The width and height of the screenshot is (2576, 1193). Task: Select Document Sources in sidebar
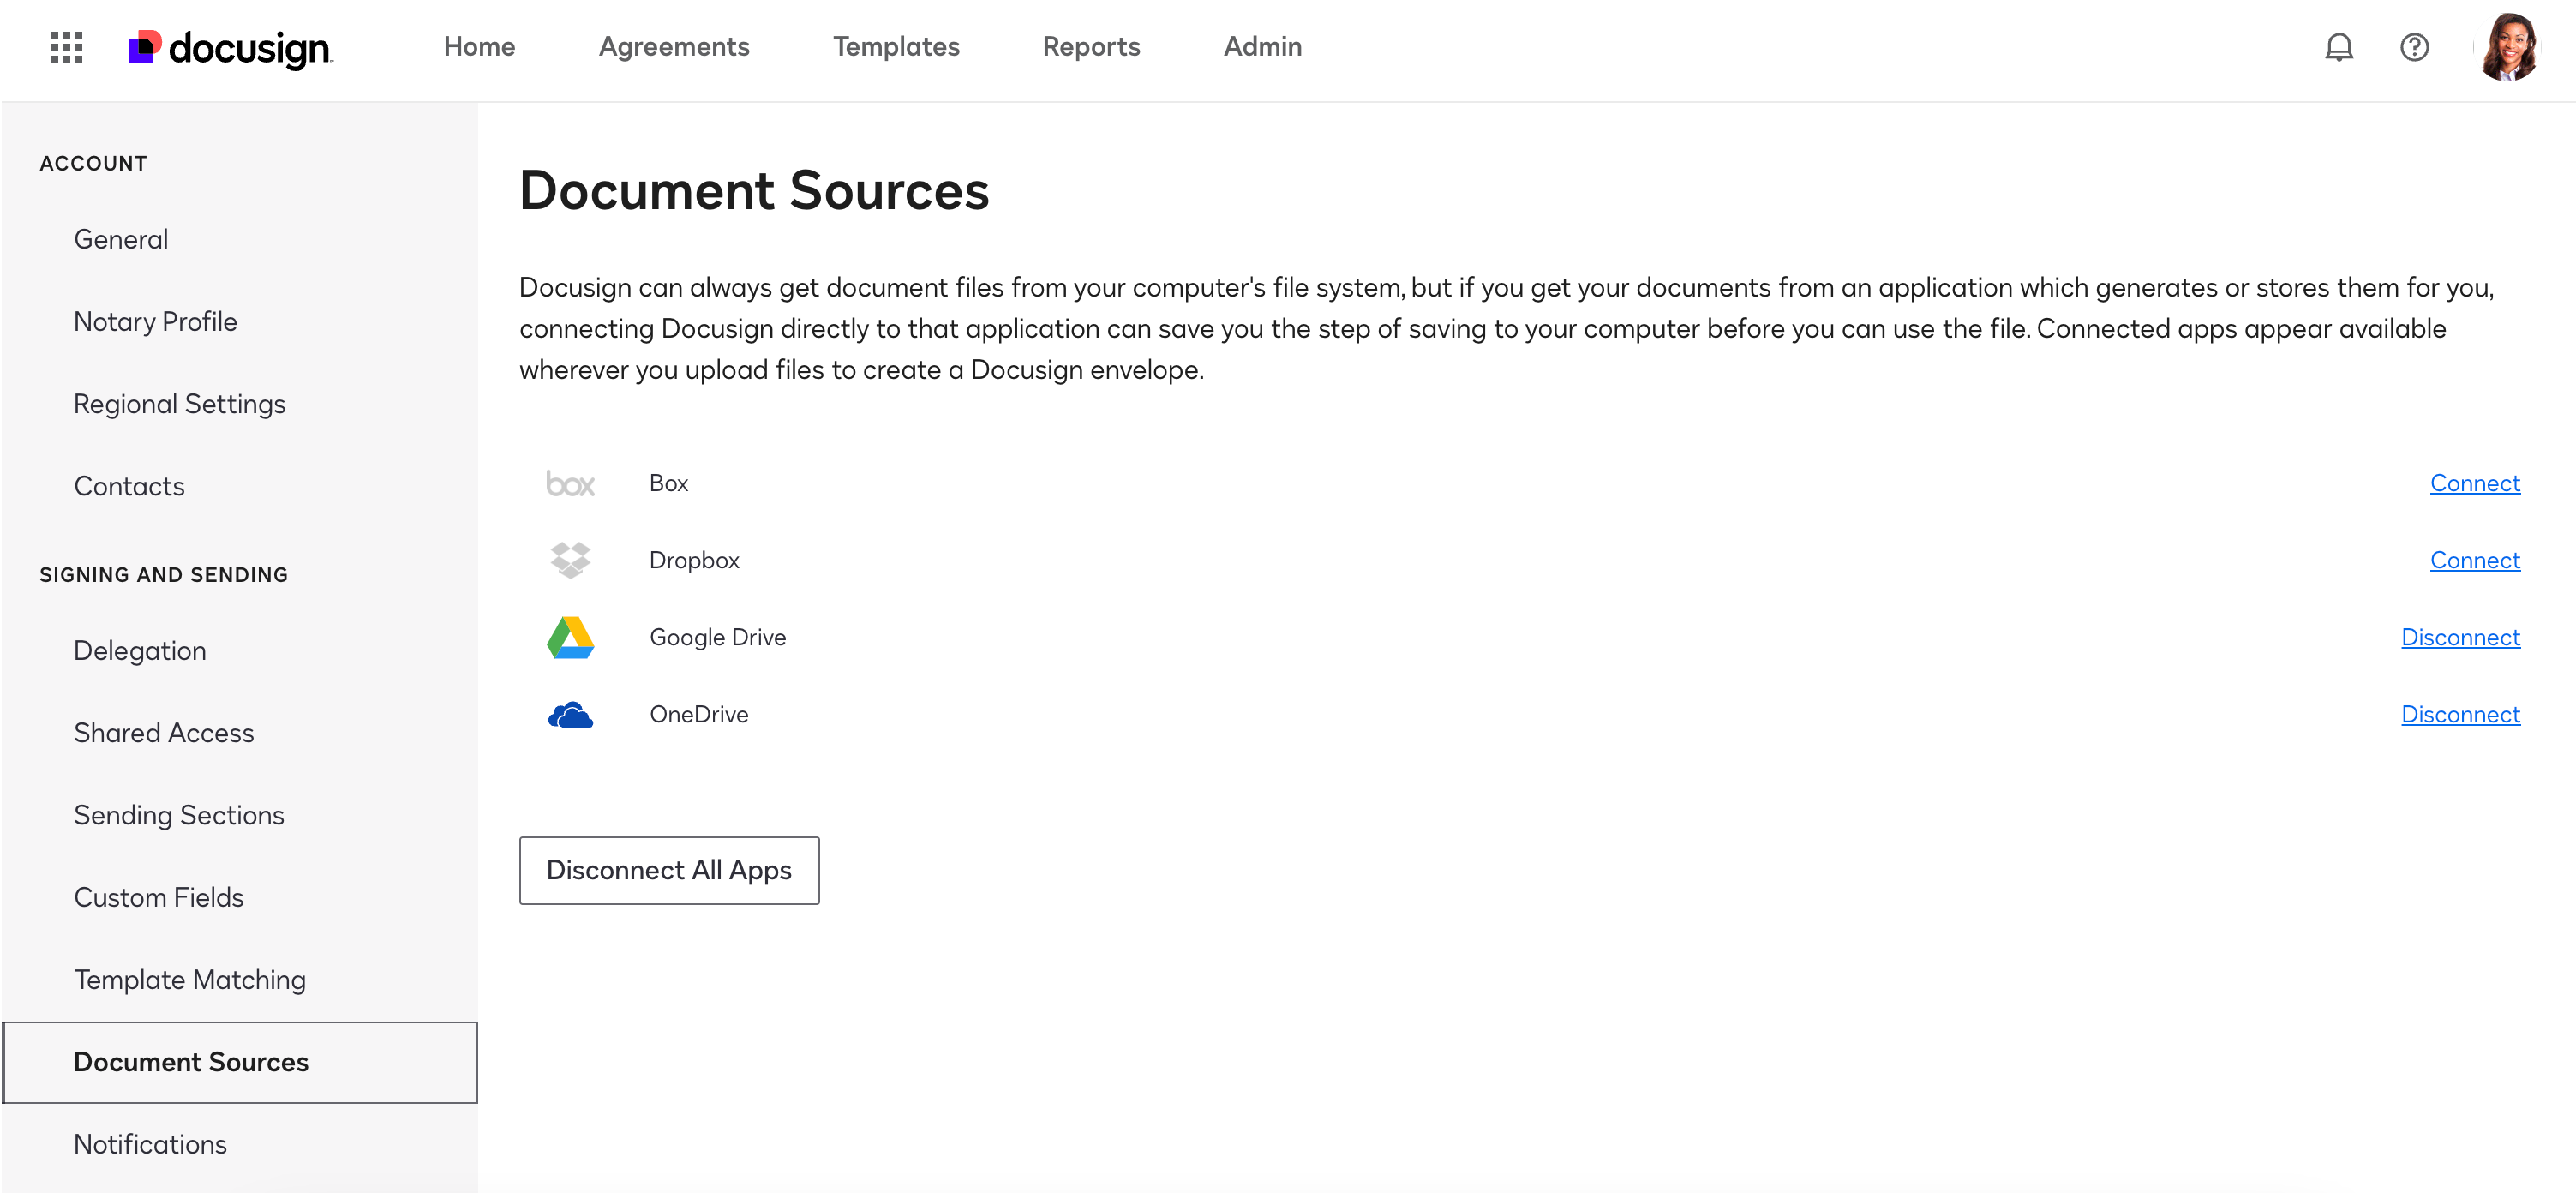click(x=240, y=1062)
